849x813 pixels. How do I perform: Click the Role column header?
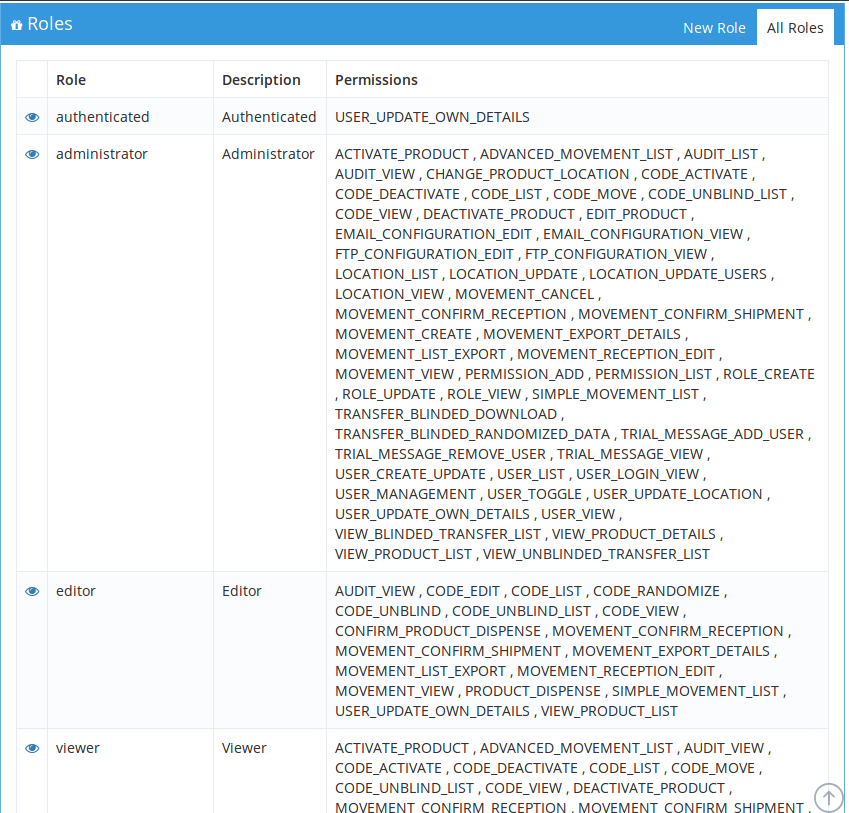tap(71, 80)
